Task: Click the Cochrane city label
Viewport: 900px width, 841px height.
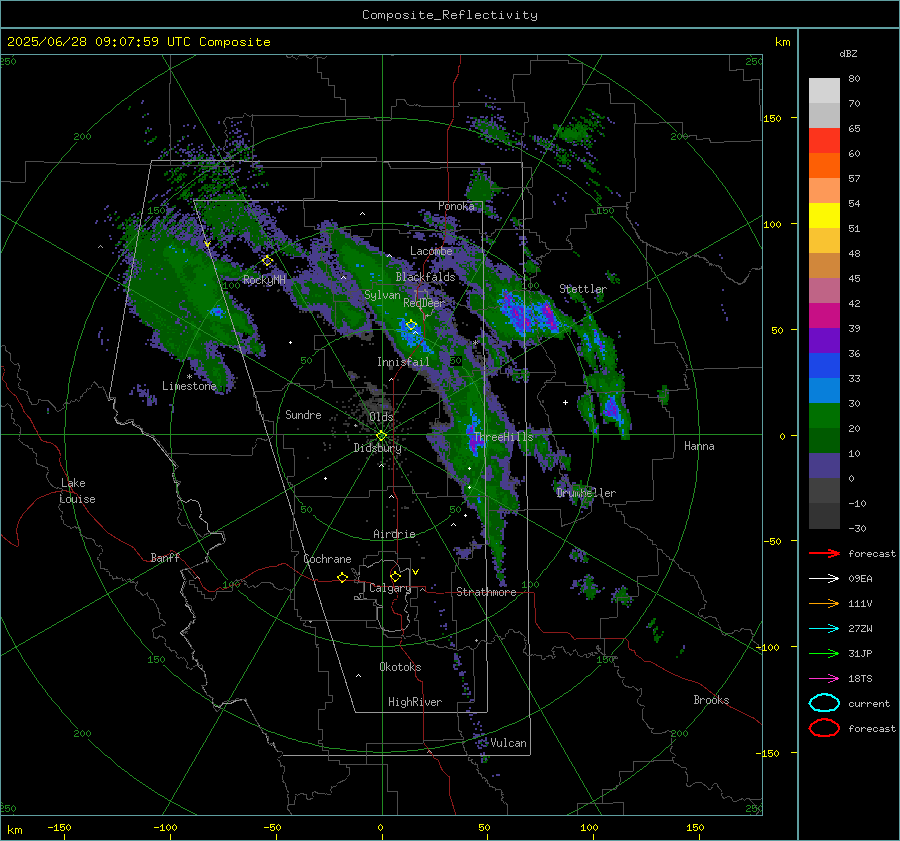Action: coord(327,559)
